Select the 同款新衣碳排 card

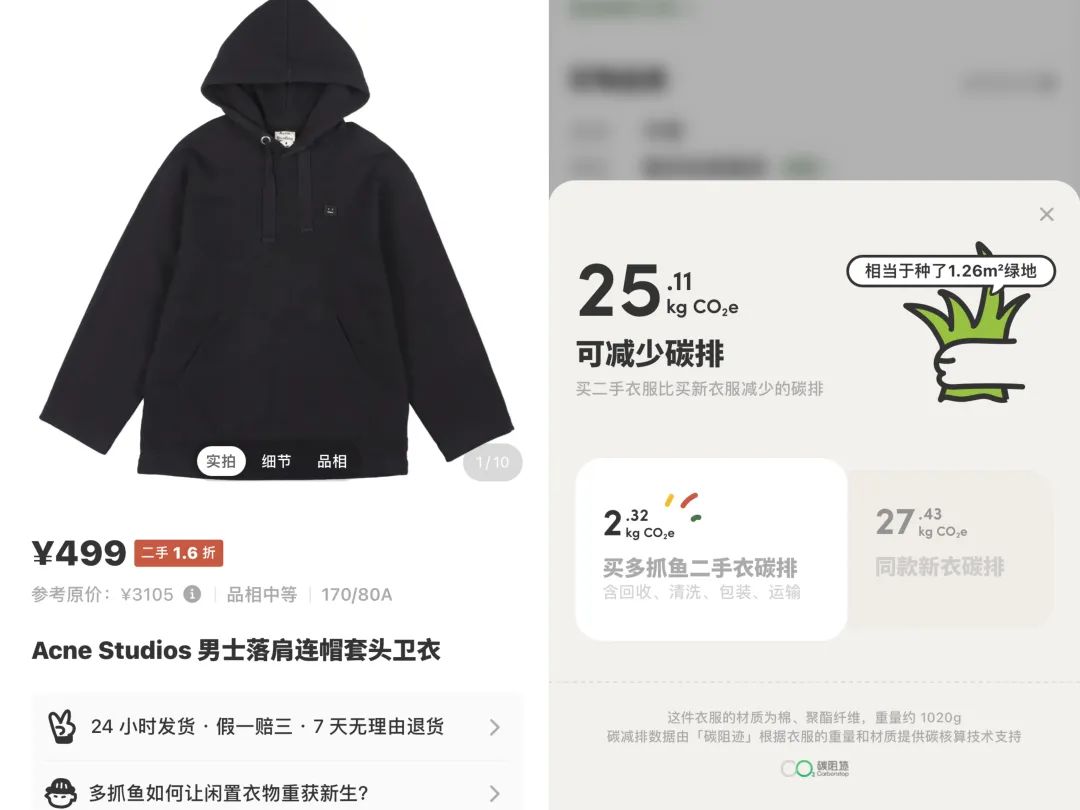point(951,549)
